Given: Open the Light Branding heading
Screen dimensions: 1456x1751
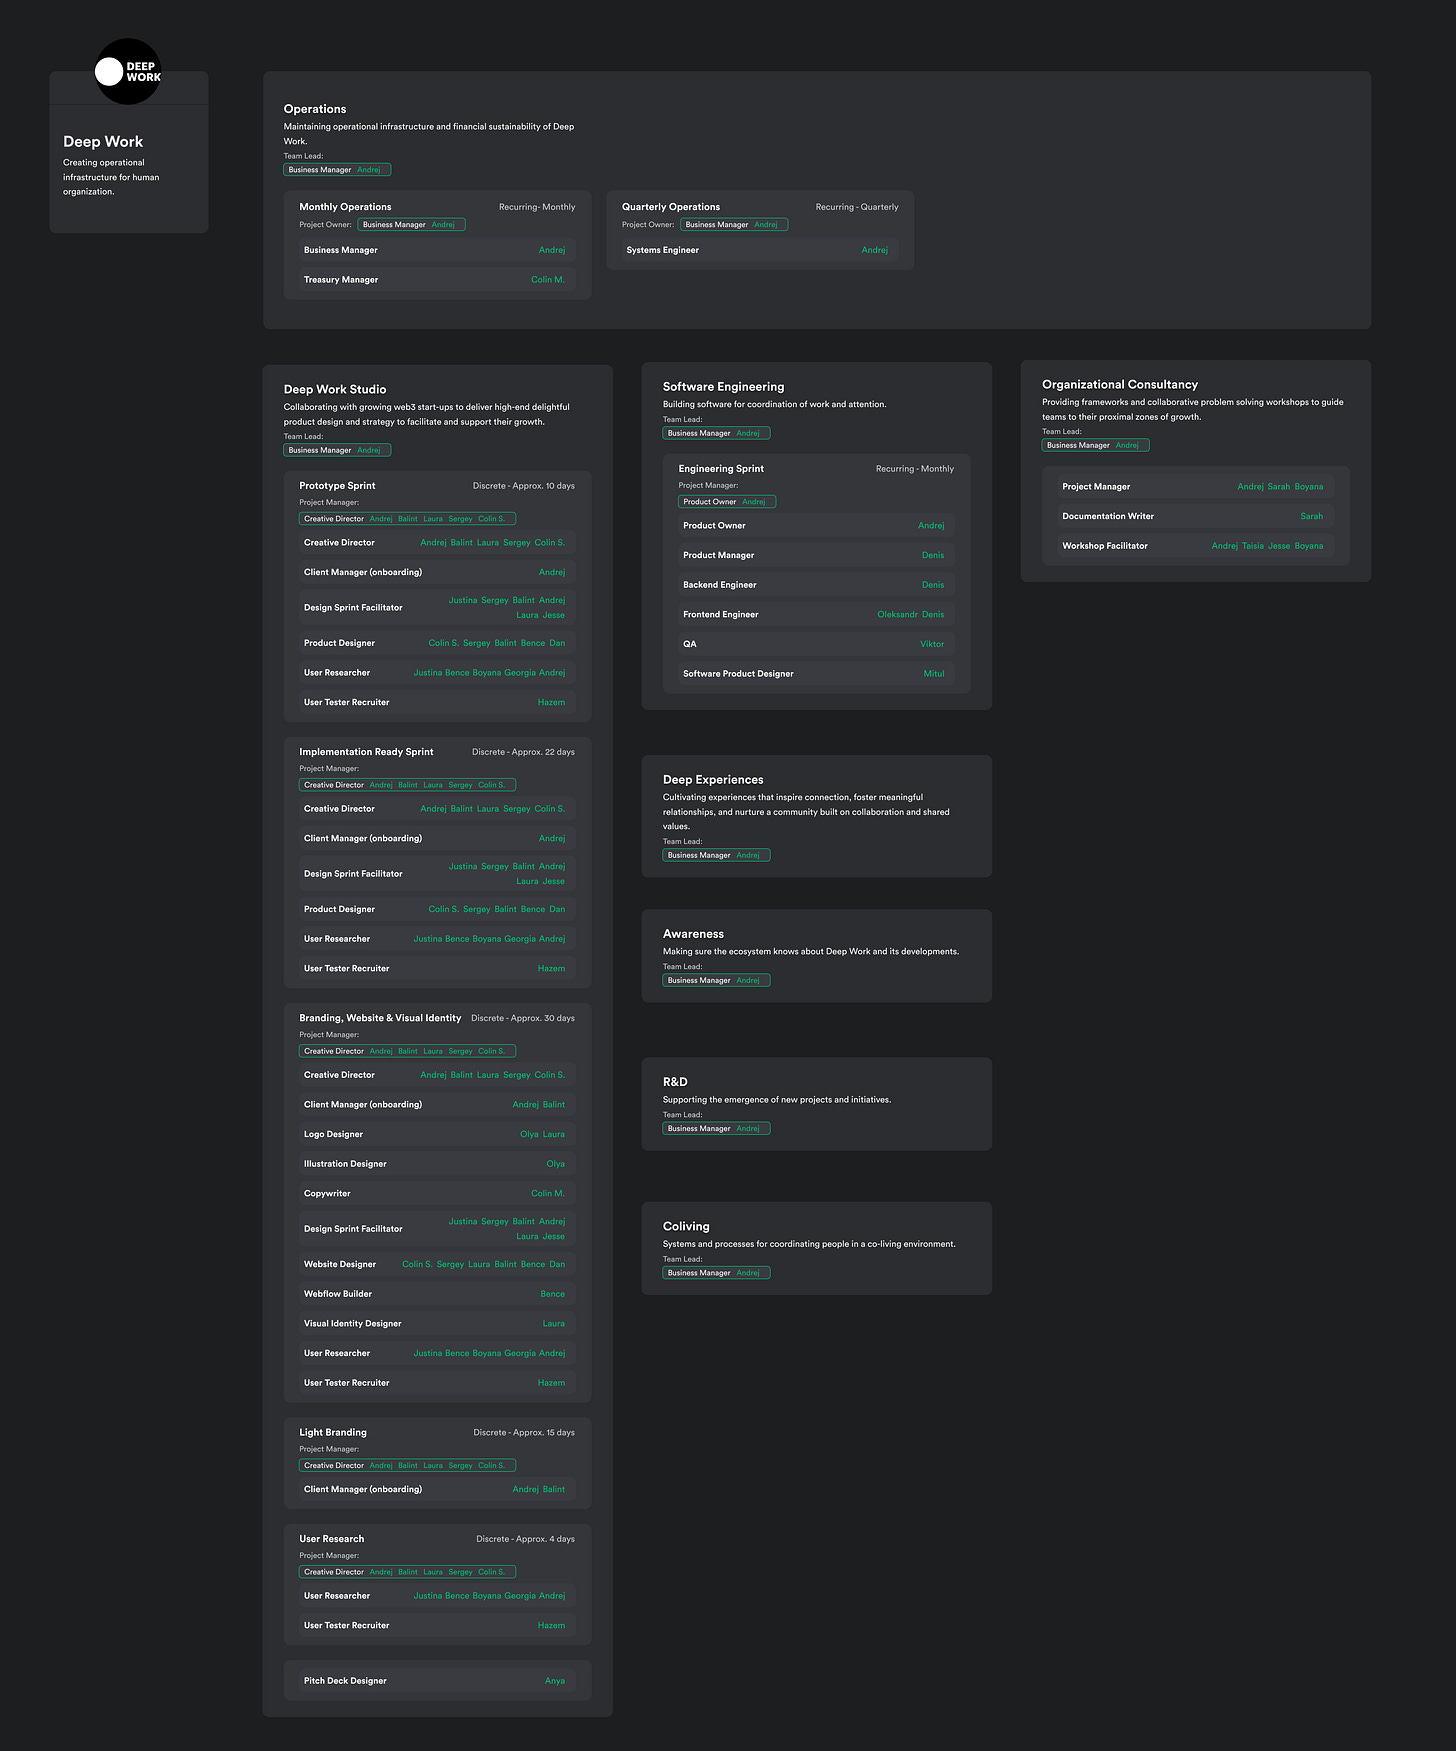Looking at the screenshot, I should (x=333, y=1432).
